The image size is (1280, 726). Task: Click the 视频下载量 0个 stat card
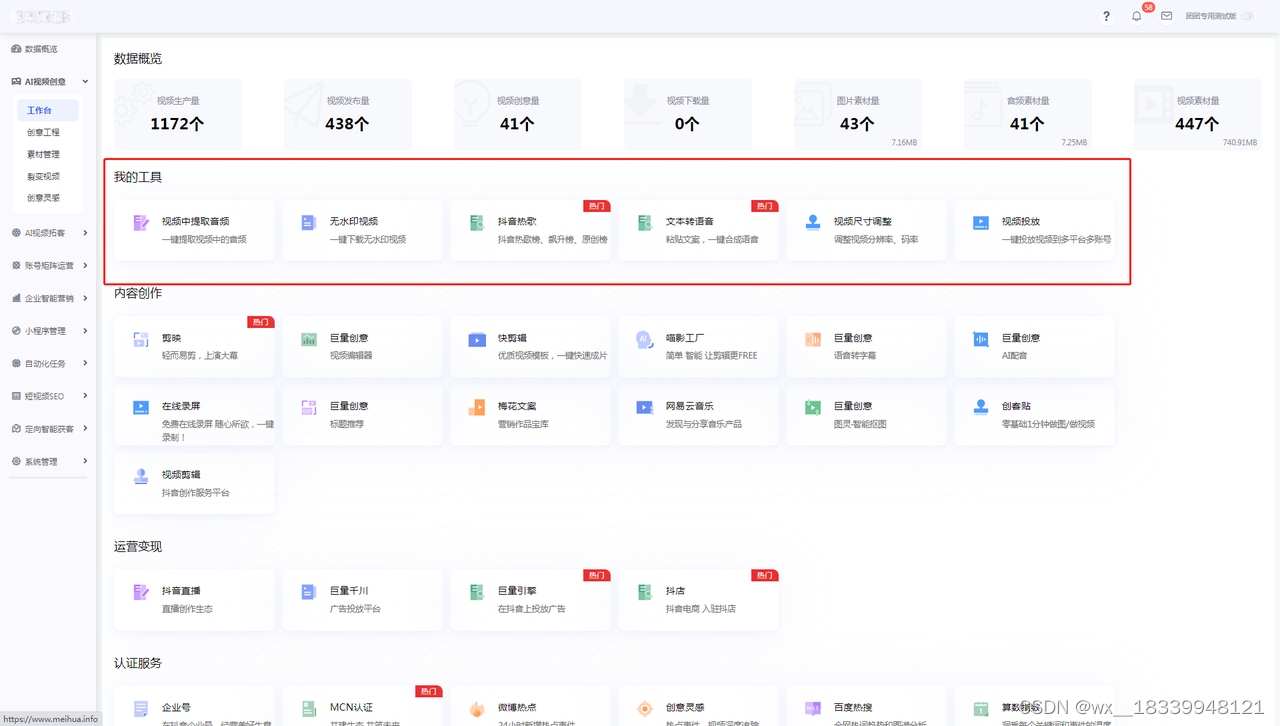pyautogui.click(x=688, y=115)
